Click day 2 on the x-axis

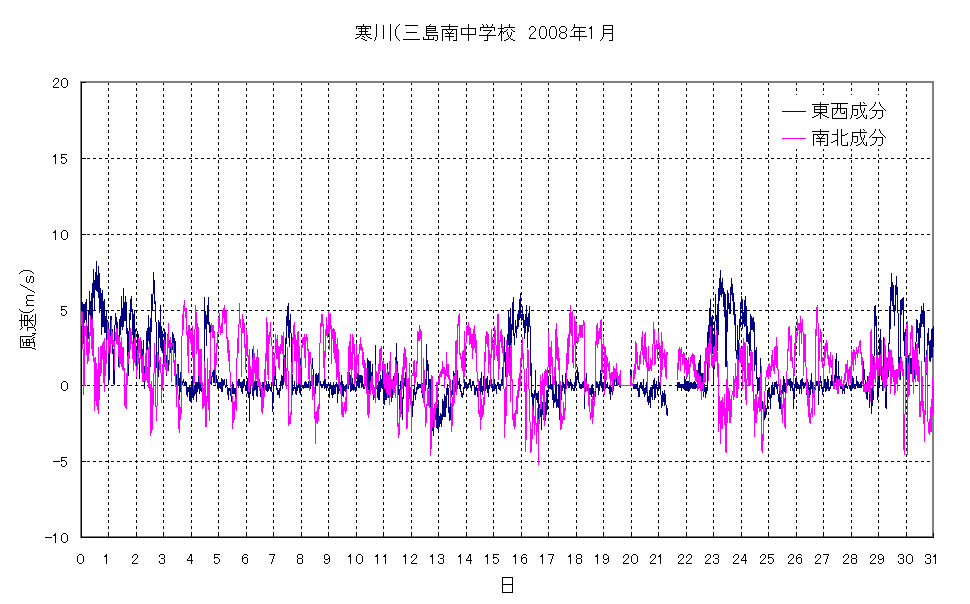tap(135, 559)
